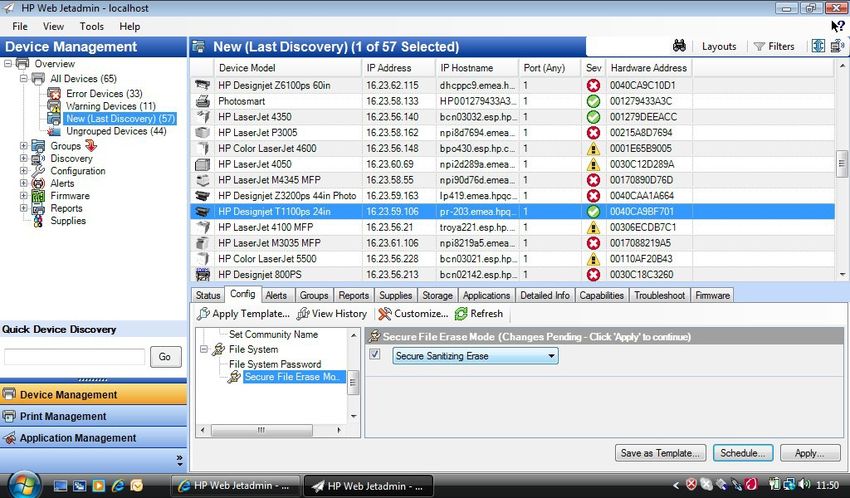Screen dimensions: 850x498
Task: Click the Windows Start orb
Action: [23, 484]
